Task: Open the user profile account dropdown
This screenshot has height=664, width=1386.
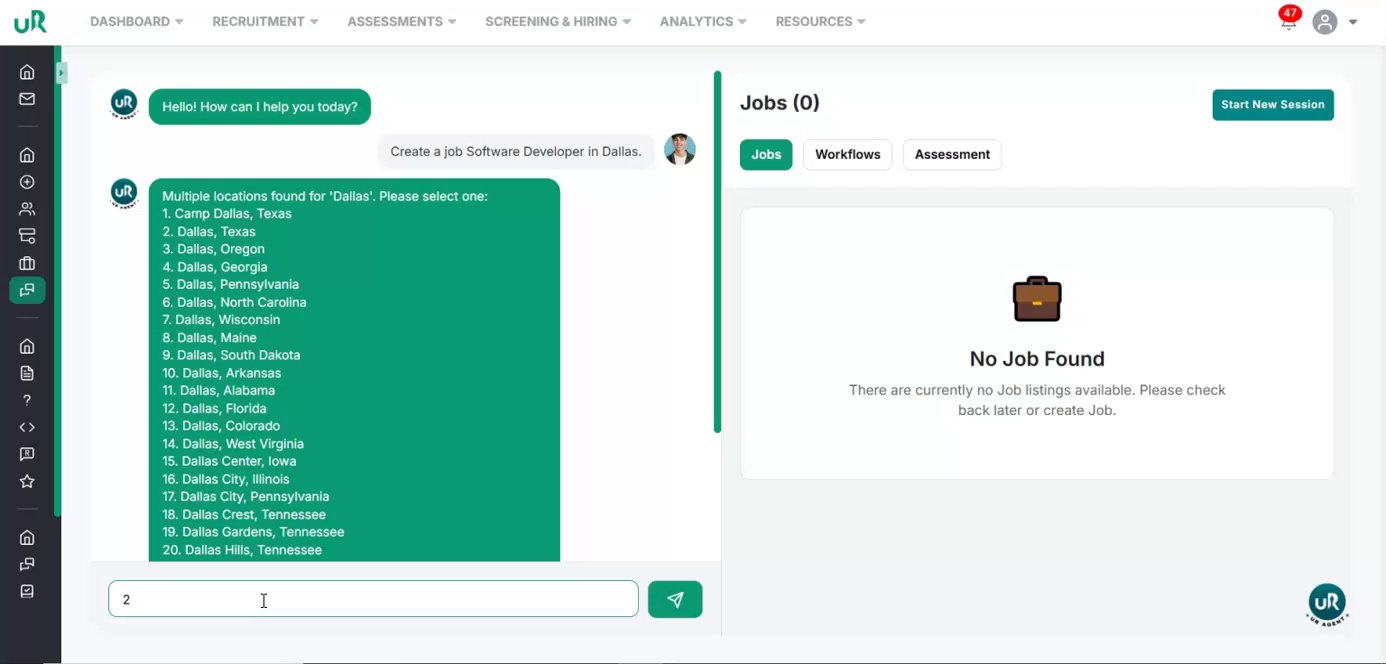Action: [1335, 22]
